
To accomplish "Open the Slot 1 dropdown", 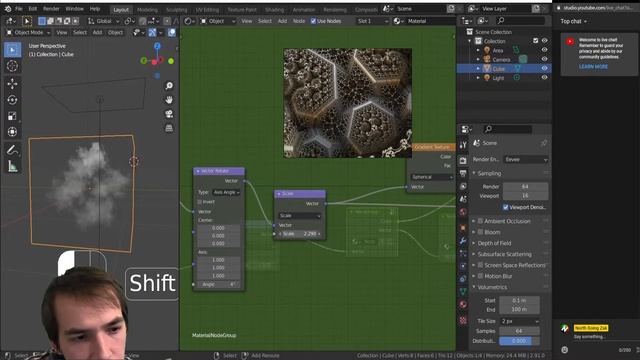I will pyautogui.click(x=372, y=21).
